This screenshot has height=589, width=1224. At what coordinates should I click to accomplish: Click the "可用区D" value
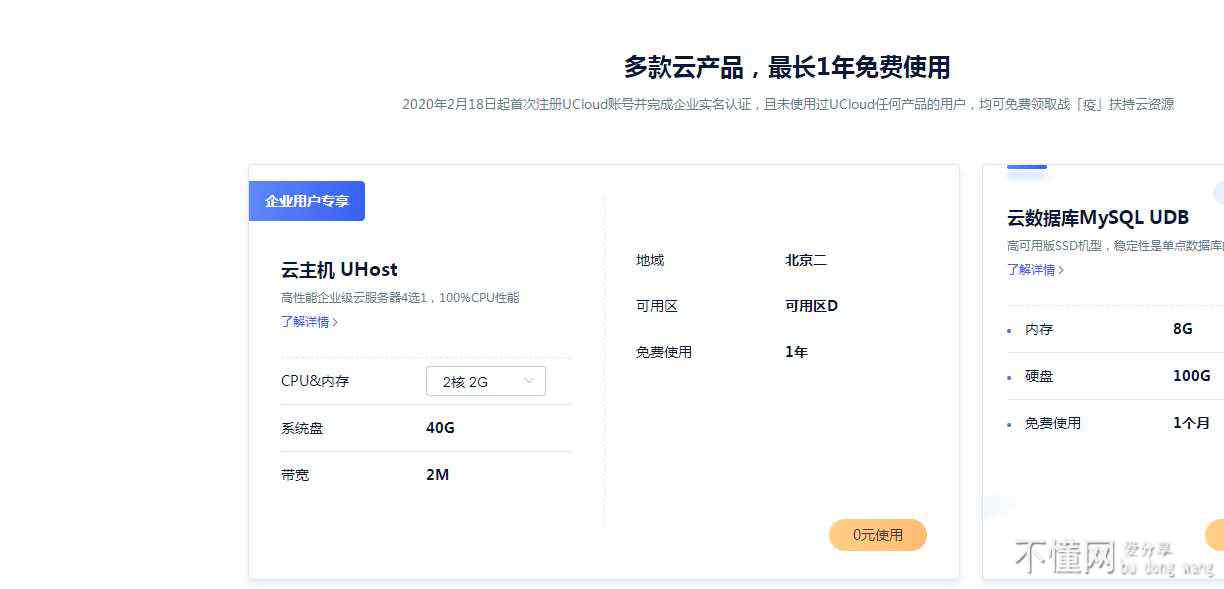tap(811, 306)
